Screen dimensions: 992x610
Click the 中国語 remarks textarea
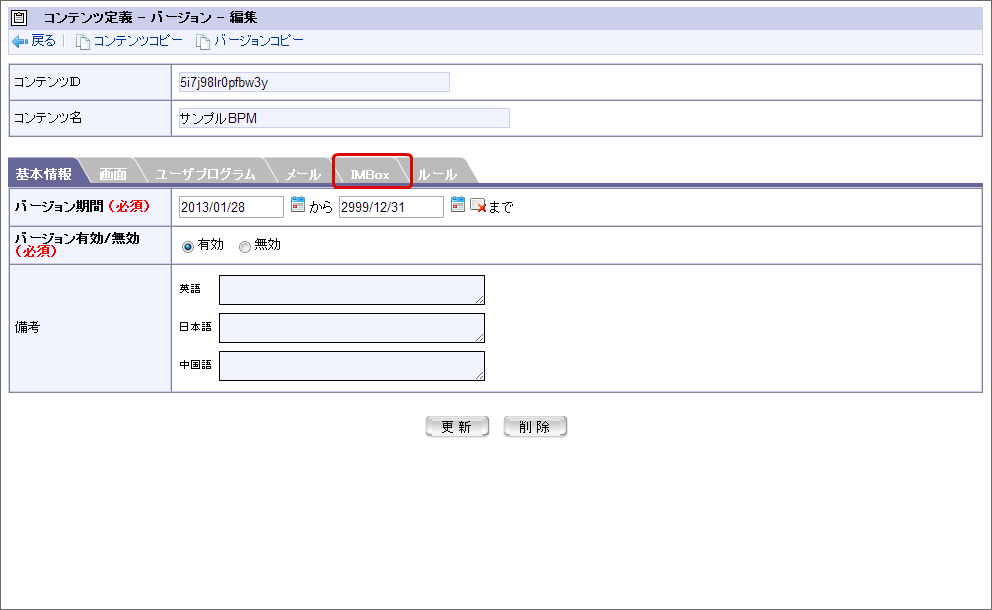(352, 366)
